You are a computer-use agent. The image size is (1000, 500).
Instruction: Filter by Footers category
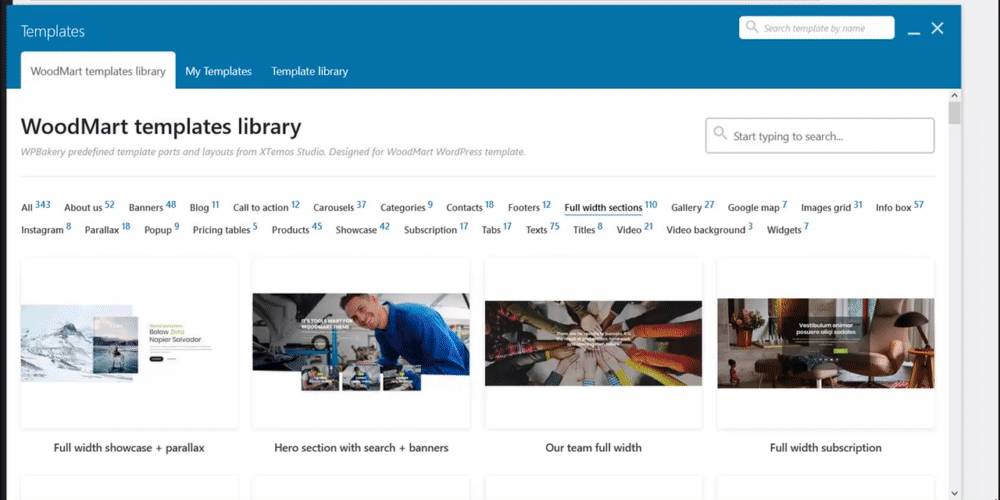pos(529,207)
